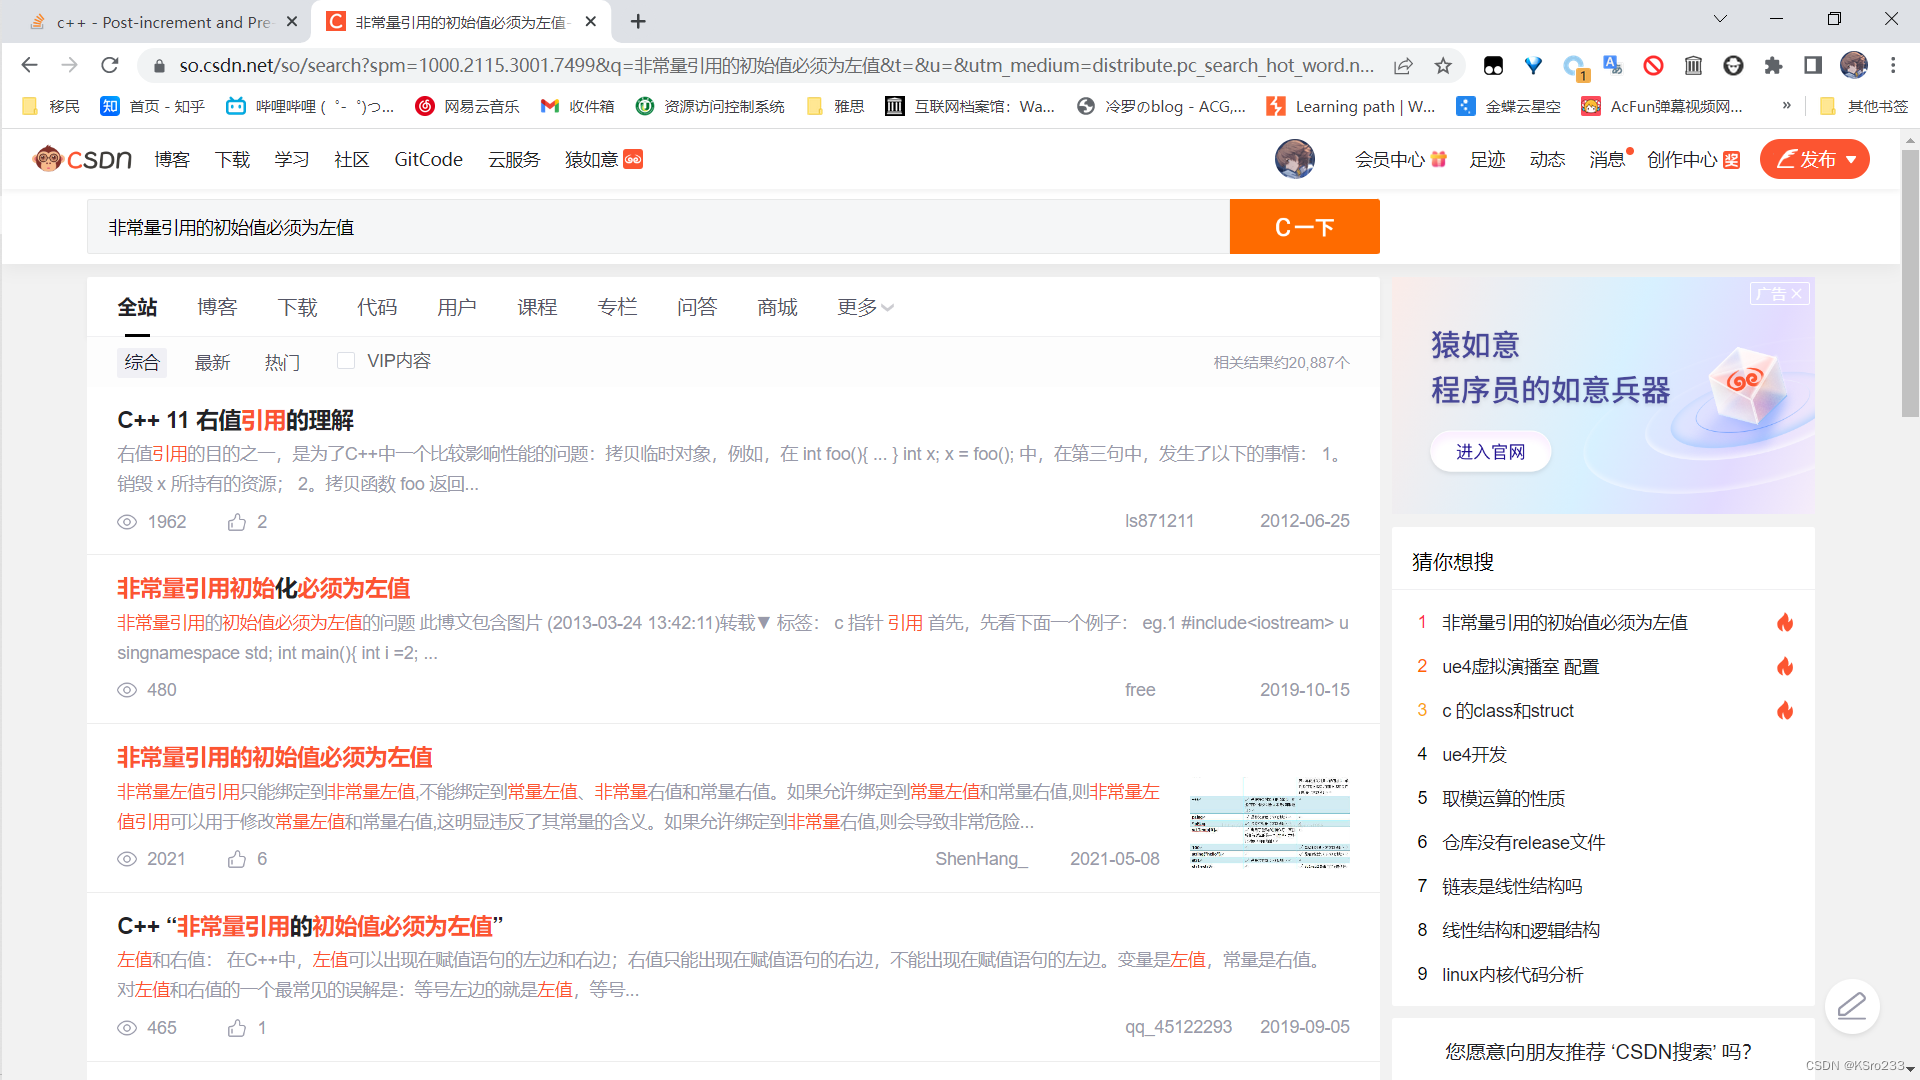Reload the current page
The height and width of the screenshot is (1080, 1920).
[x=110, y=65]
